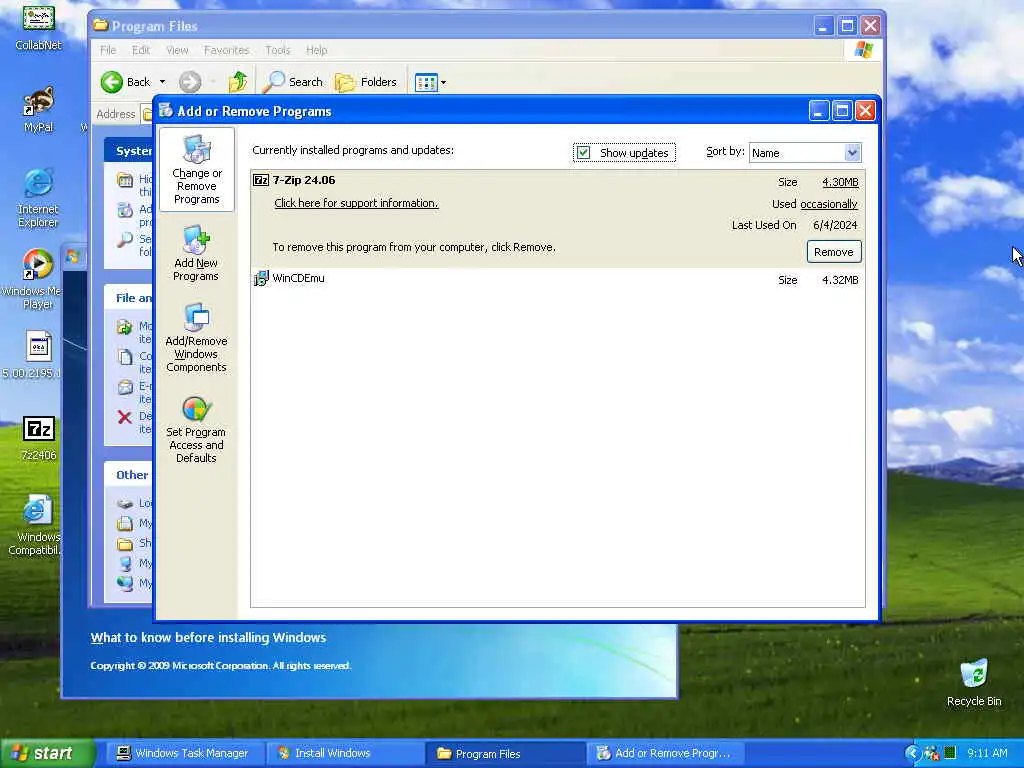The width and height of the screenshot is (1024, 768).
Task: Click the occasionally usage link
Action: pos(829,204)
